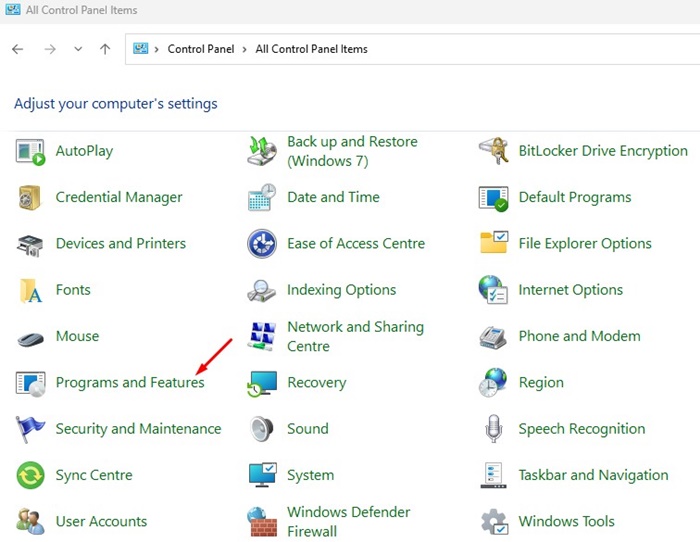
Task: Open the Credential Manager icon
Action: 30,198
